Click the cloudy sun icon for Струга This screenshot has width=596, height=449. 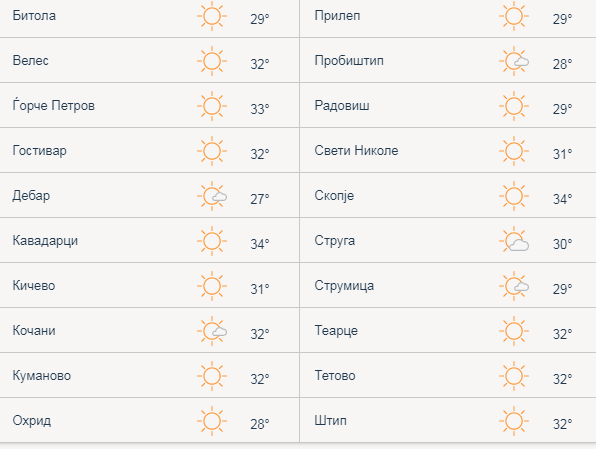(x=514, y=241)
